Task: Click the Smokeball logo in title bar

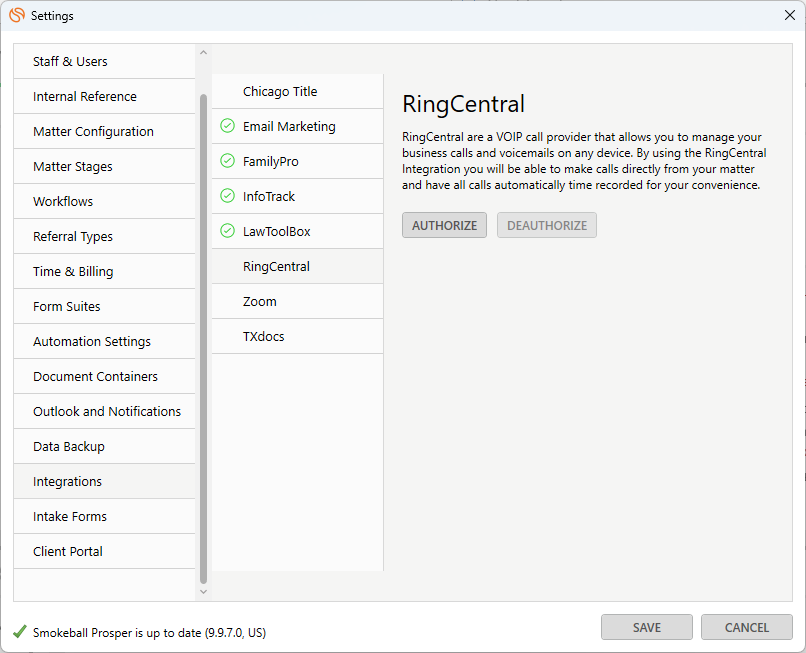Action: point(17,15)
